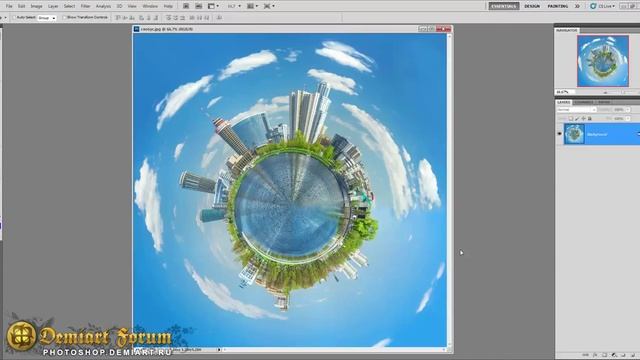The width and height of the screenshot is (640, 360).
Task: Open the Move tool preset picker
Action: point(3,18)
